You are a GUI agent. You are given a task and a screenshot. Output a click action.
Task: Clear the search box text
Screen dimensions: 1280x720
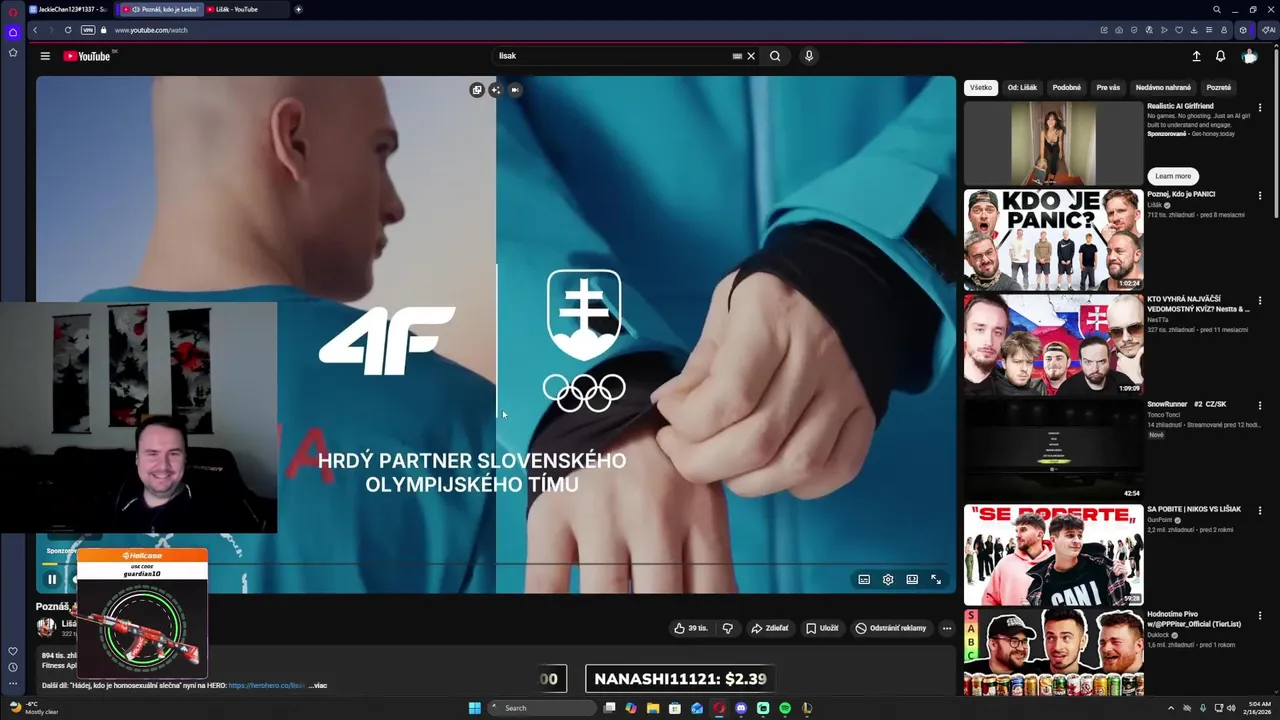click(751, 56)
